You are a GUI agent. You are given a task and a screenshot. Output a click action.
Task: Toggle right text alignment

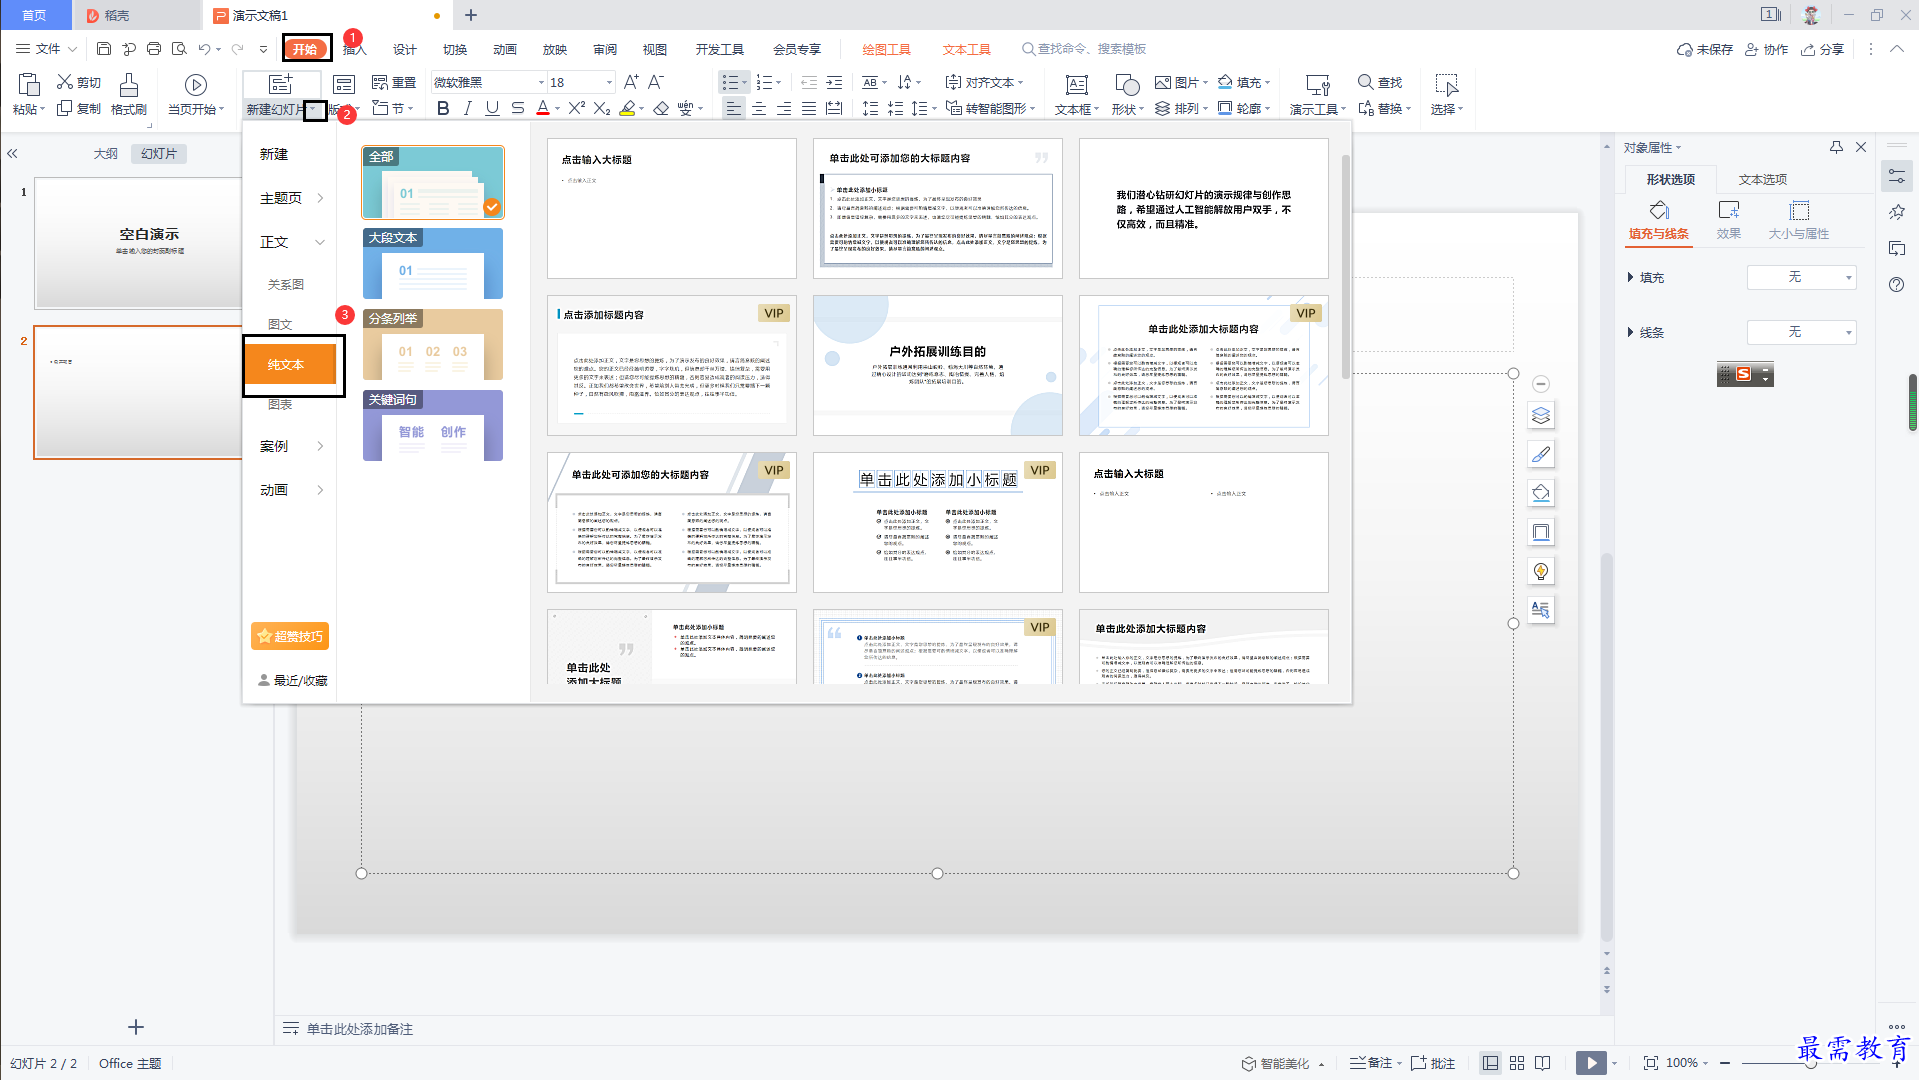coord(784,108)
